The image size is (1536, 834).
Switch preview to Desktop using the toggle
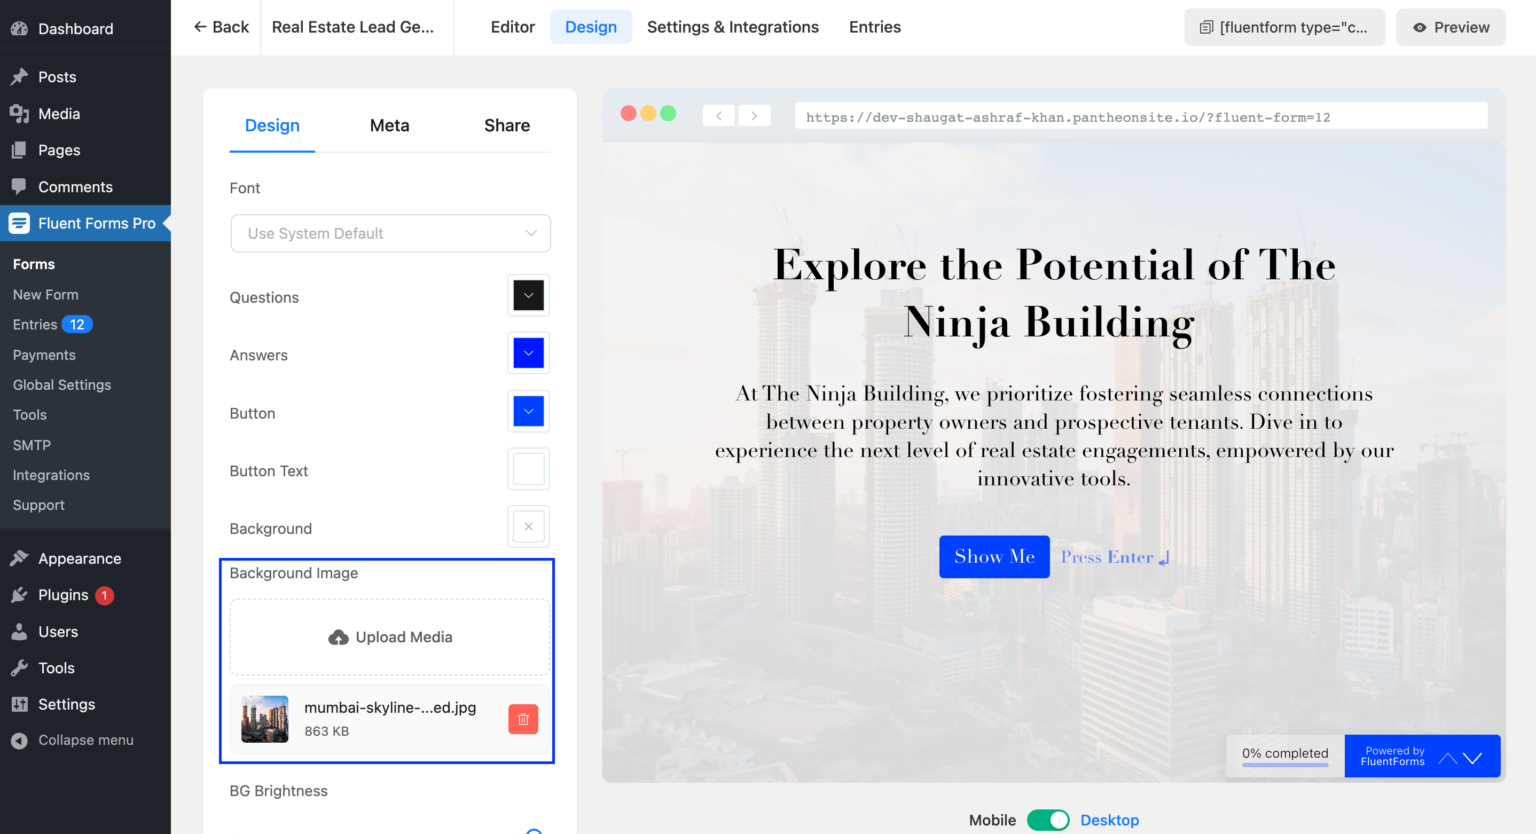pyautogui.click(x=1048, y=819)
